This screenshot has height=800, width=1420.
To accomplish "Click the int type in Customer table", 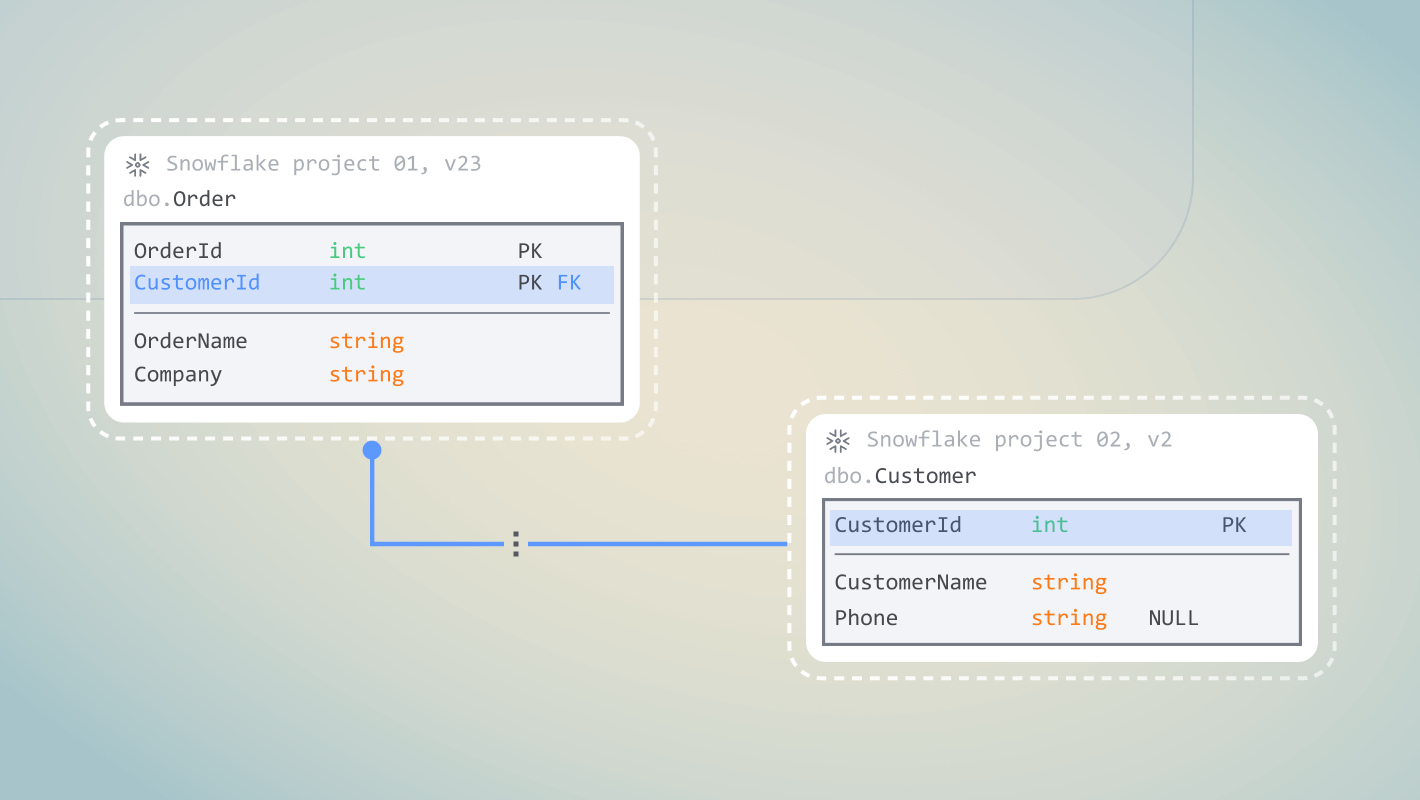I will coord(1050,525).
